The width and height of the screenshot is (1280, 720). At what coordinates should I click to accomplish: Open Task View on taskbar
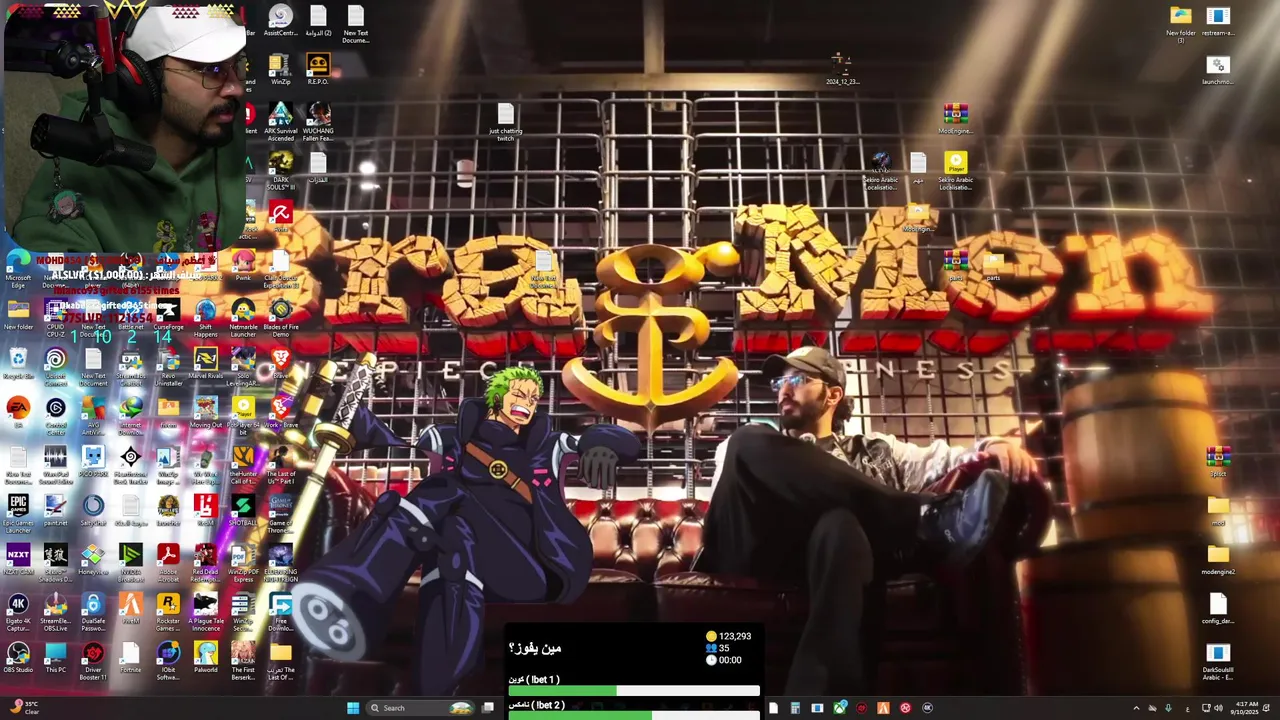pos(488,708)
